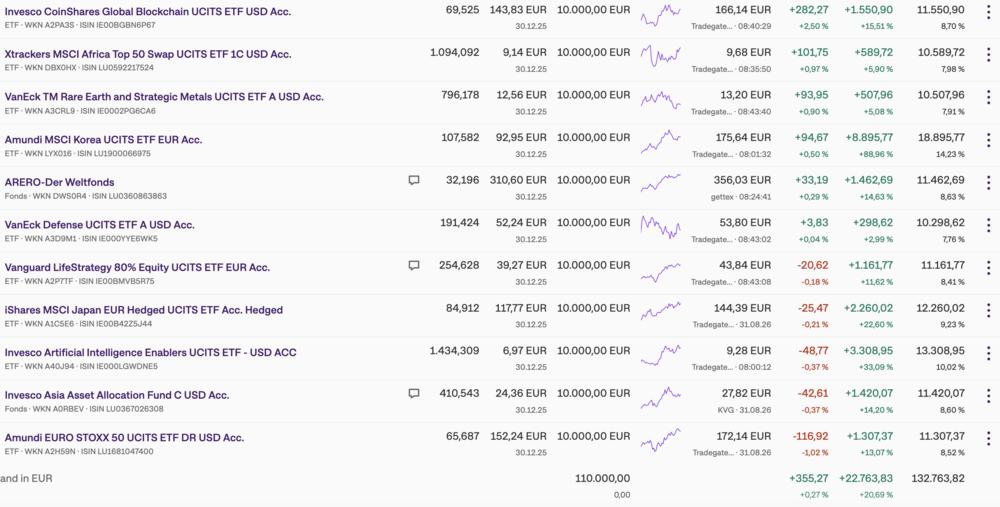Open three-dot menu for iShares MSCI Japan row
Viewport: 1000px width, 507px height.
click(989, 310)
